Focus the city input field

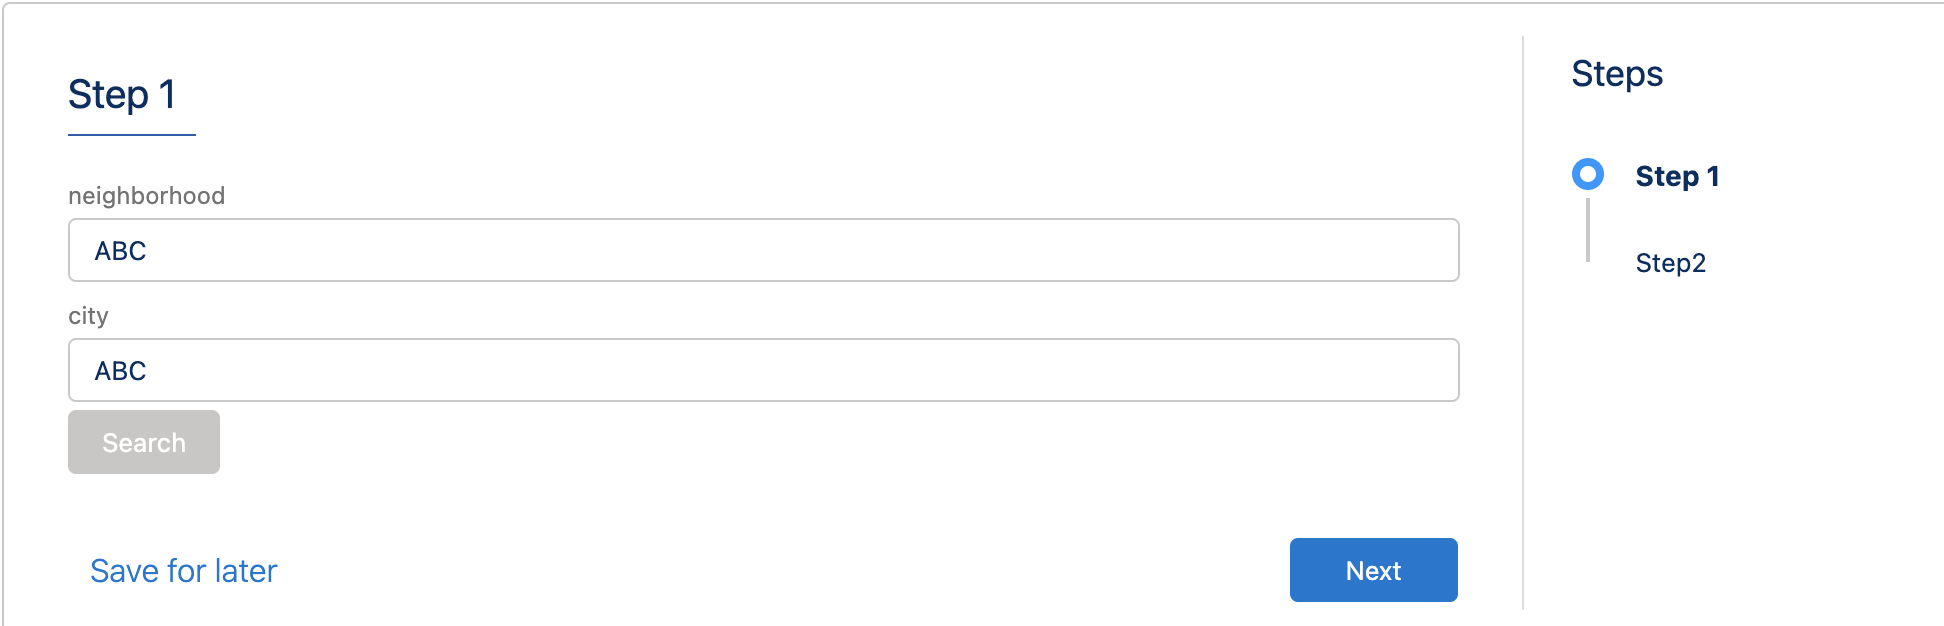(763, 370)
